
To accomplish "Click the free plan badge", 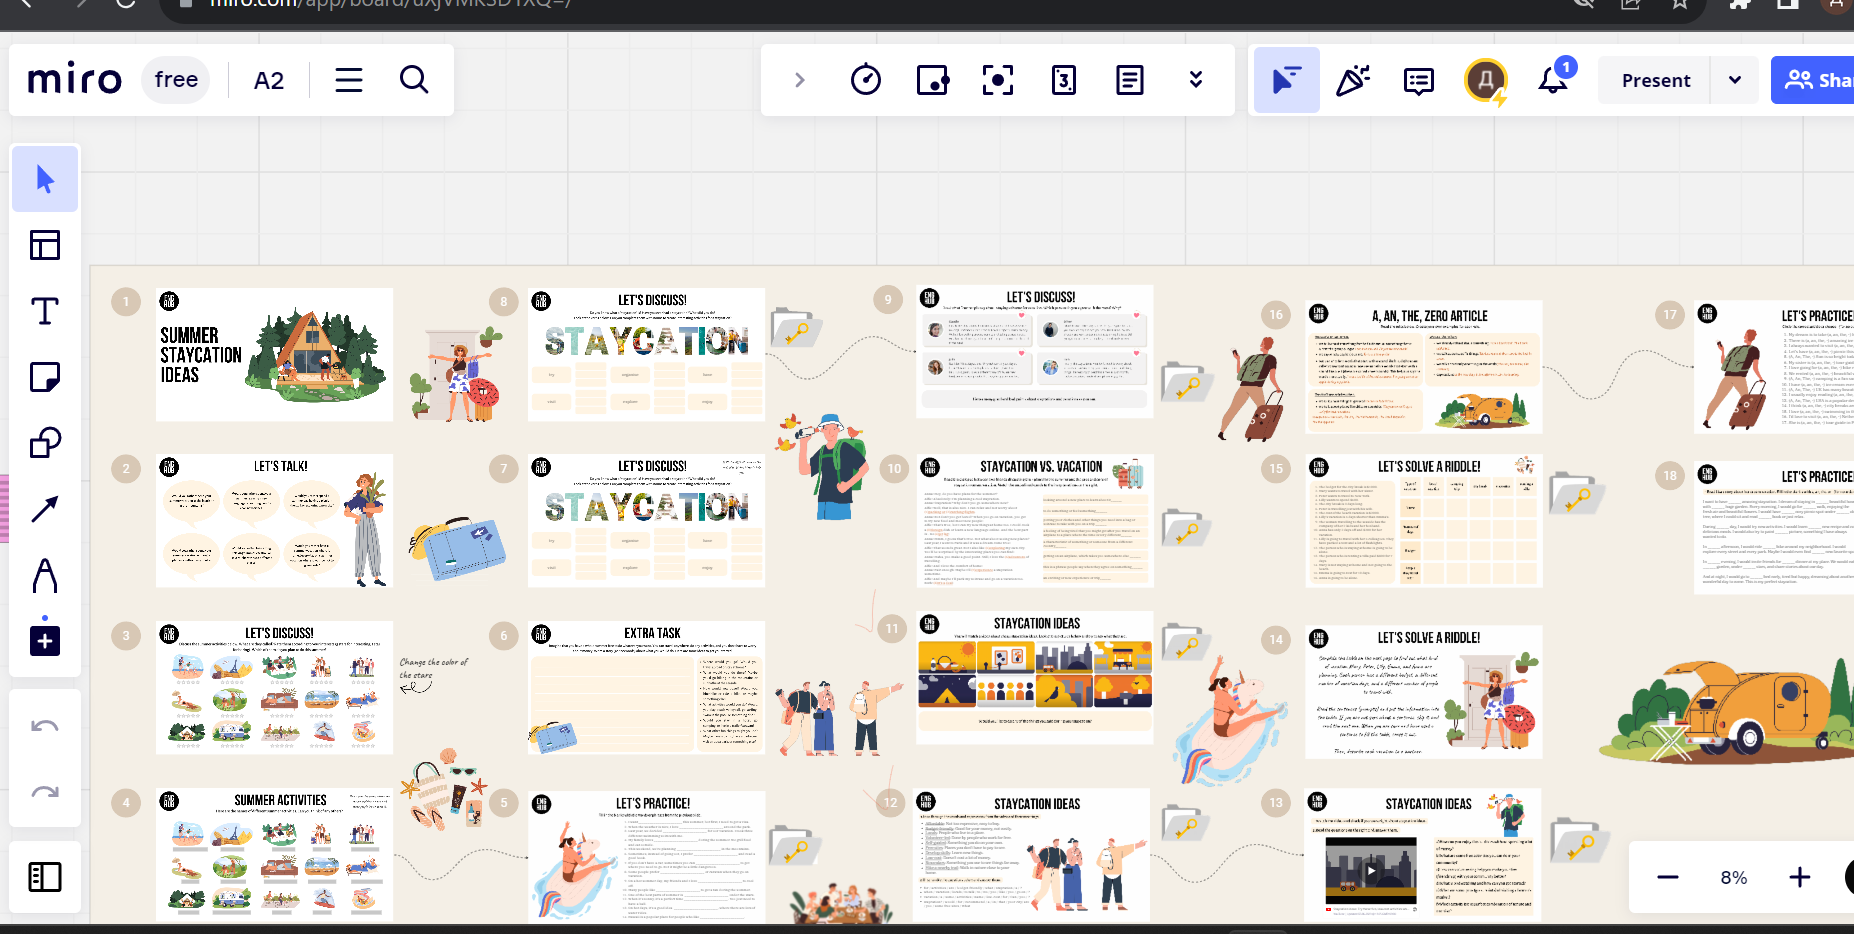I will 177,80.
